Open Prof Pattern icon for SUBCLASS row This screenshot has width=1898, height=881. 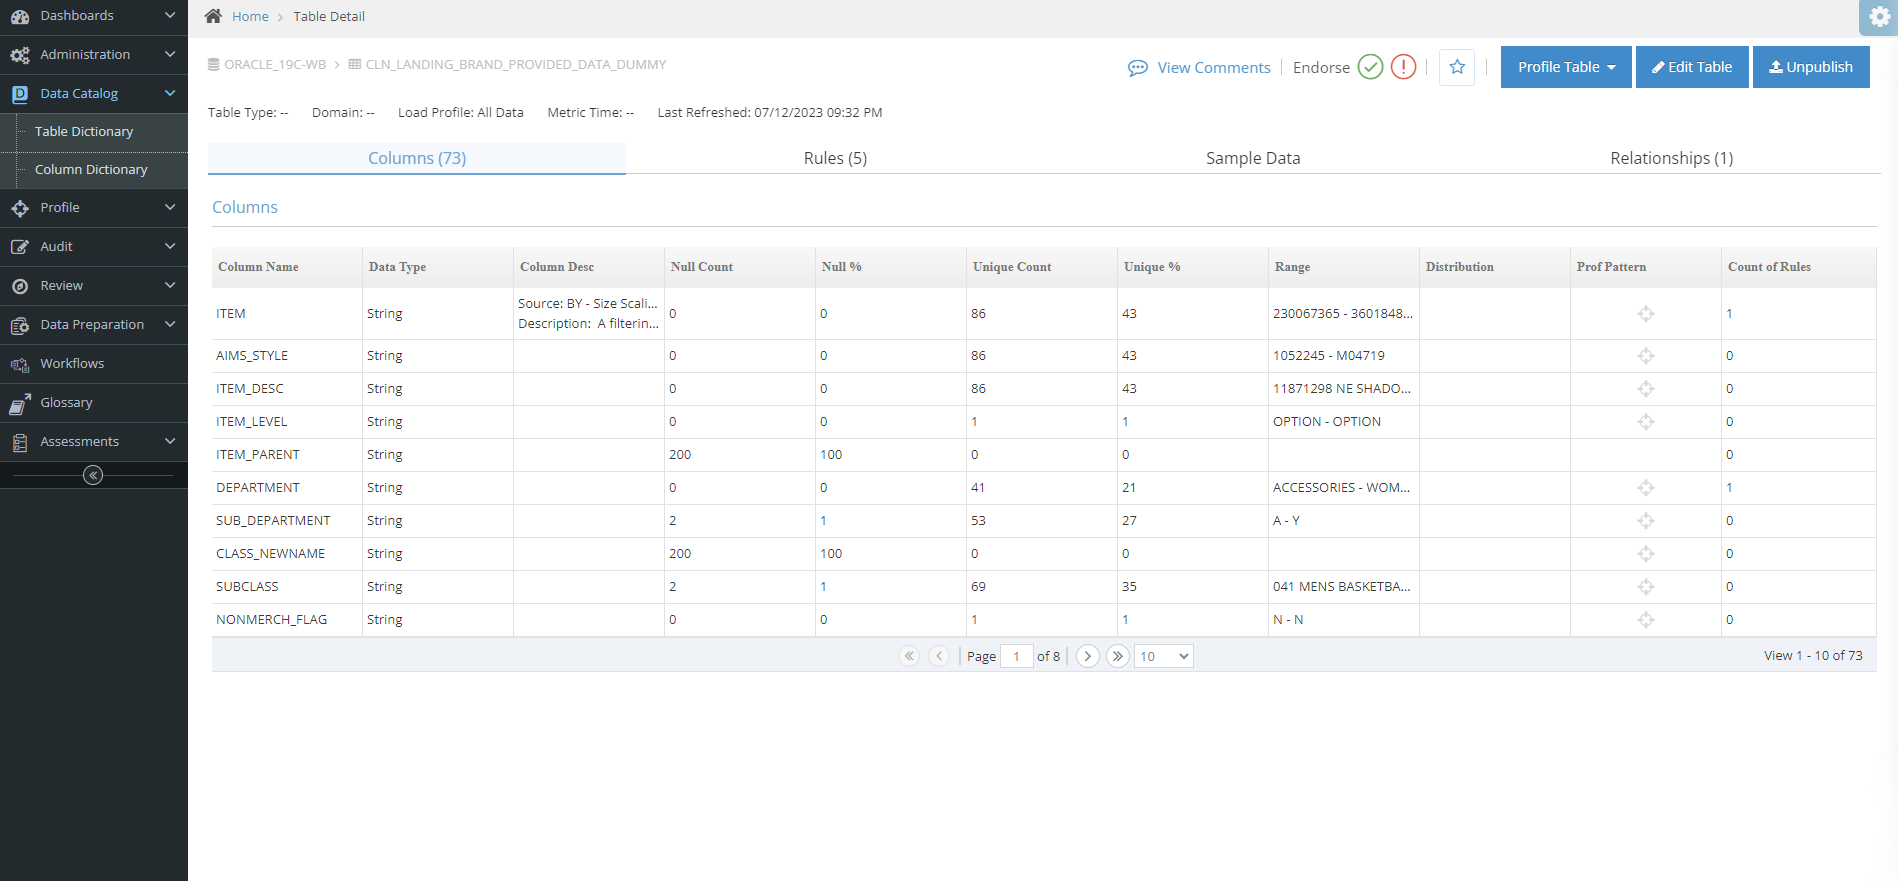click(1646, 587)
